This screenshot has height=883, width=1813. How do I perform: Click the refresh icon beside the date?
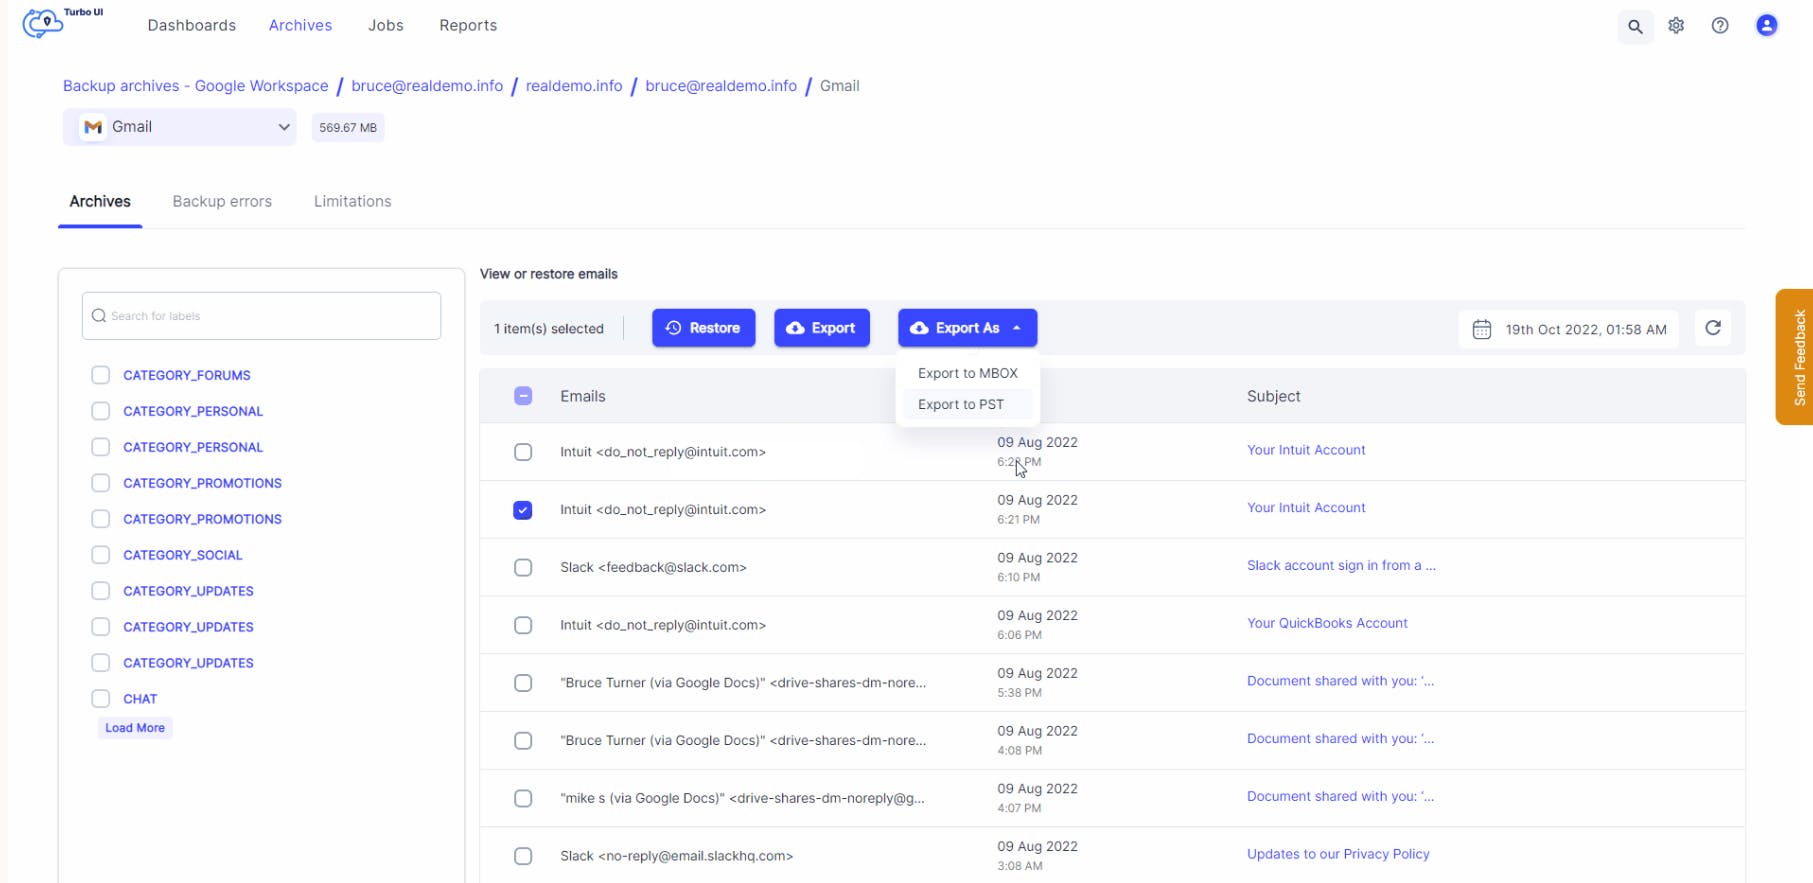pyautogui.click(x=1713, y=328)
